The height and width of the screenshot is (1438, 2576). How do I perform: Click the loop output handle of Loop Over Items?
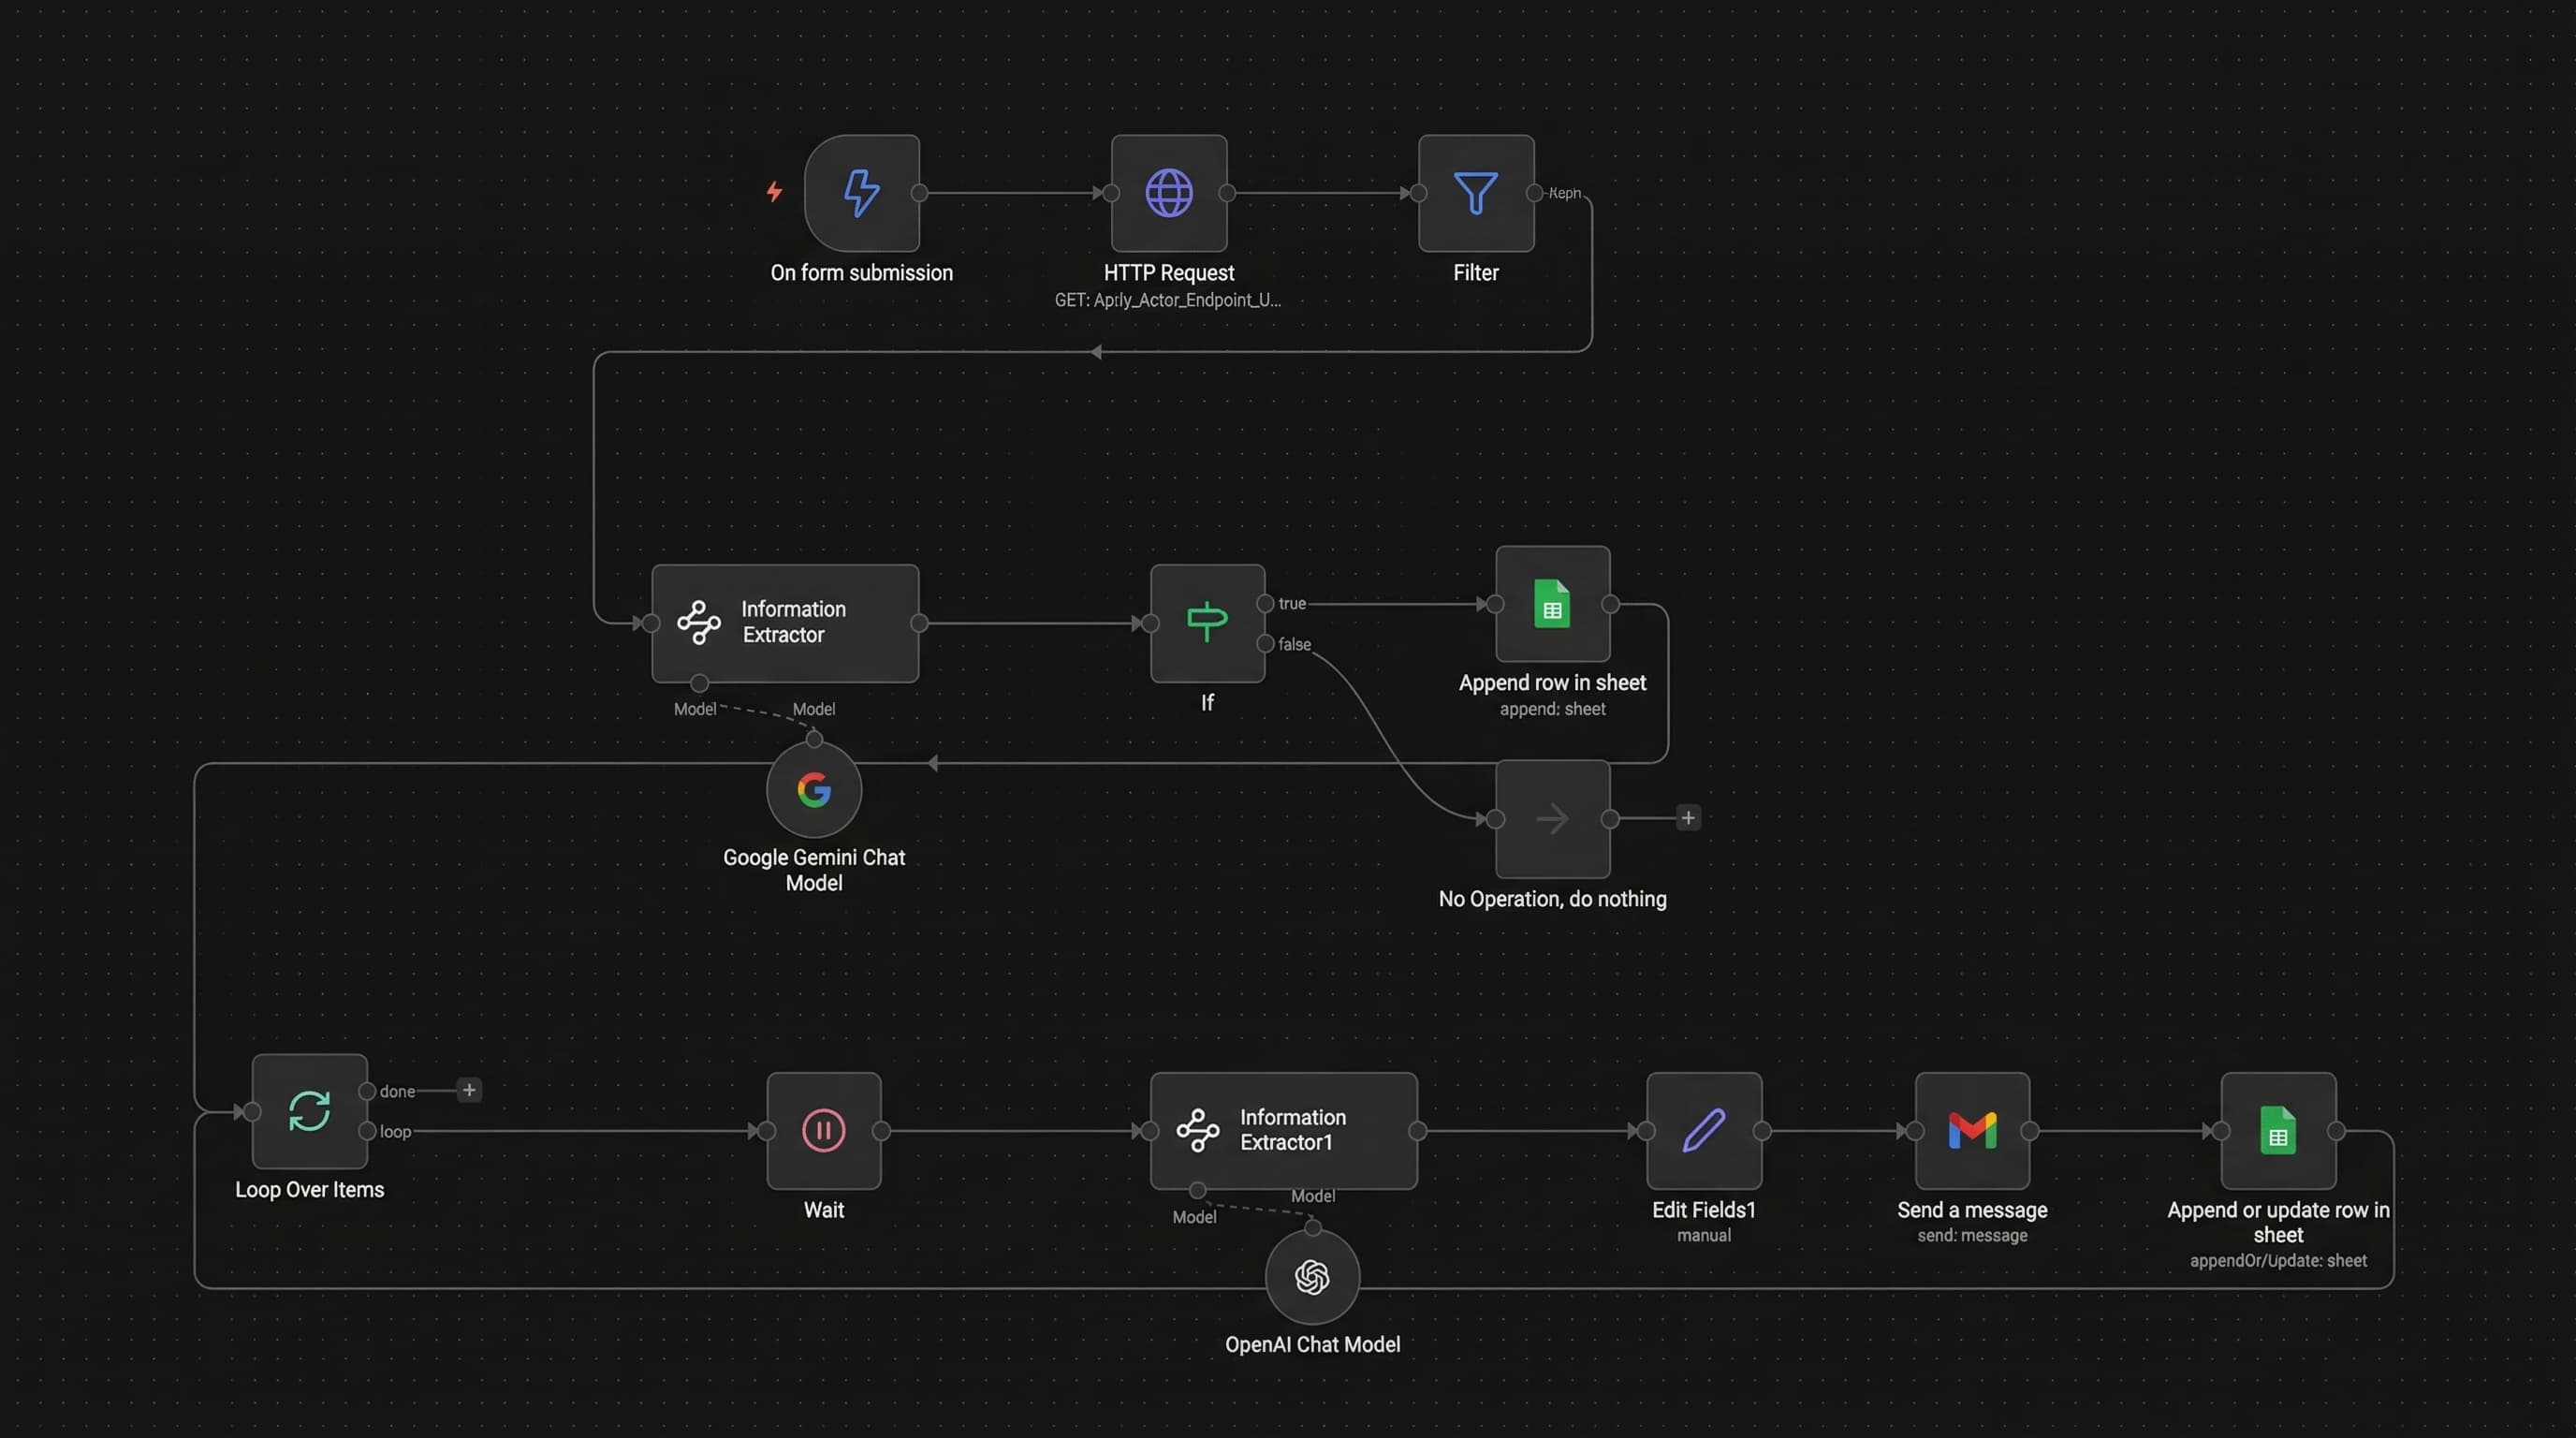[x=368, y=1131]
